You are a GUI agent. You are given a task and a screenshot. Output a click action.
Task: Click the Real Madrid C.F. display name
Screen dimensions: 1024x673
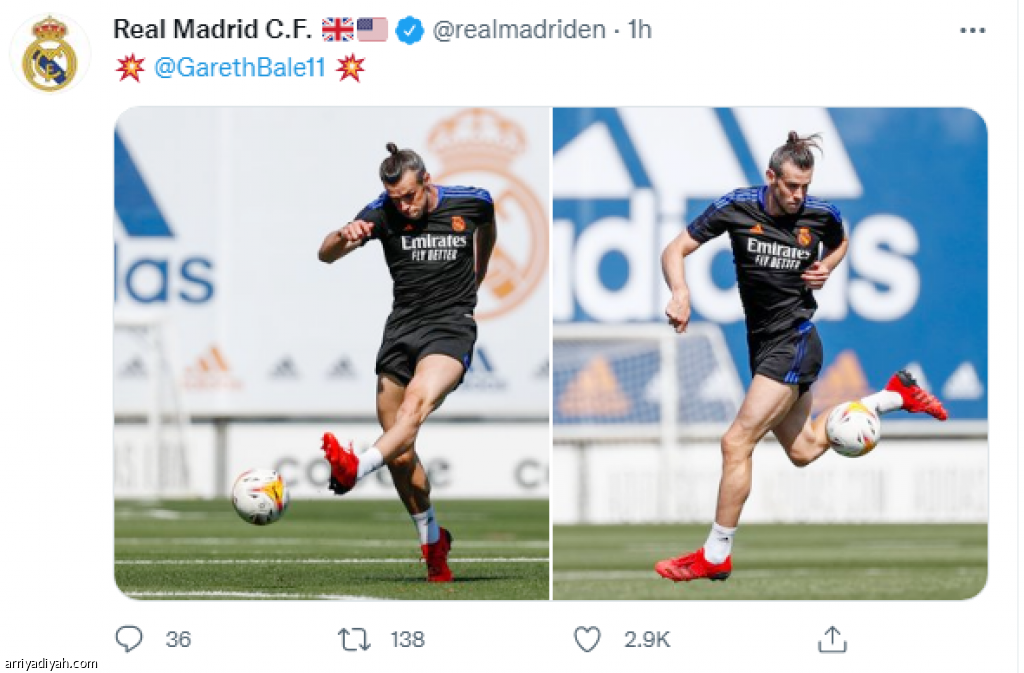click(x=212, y=29)
